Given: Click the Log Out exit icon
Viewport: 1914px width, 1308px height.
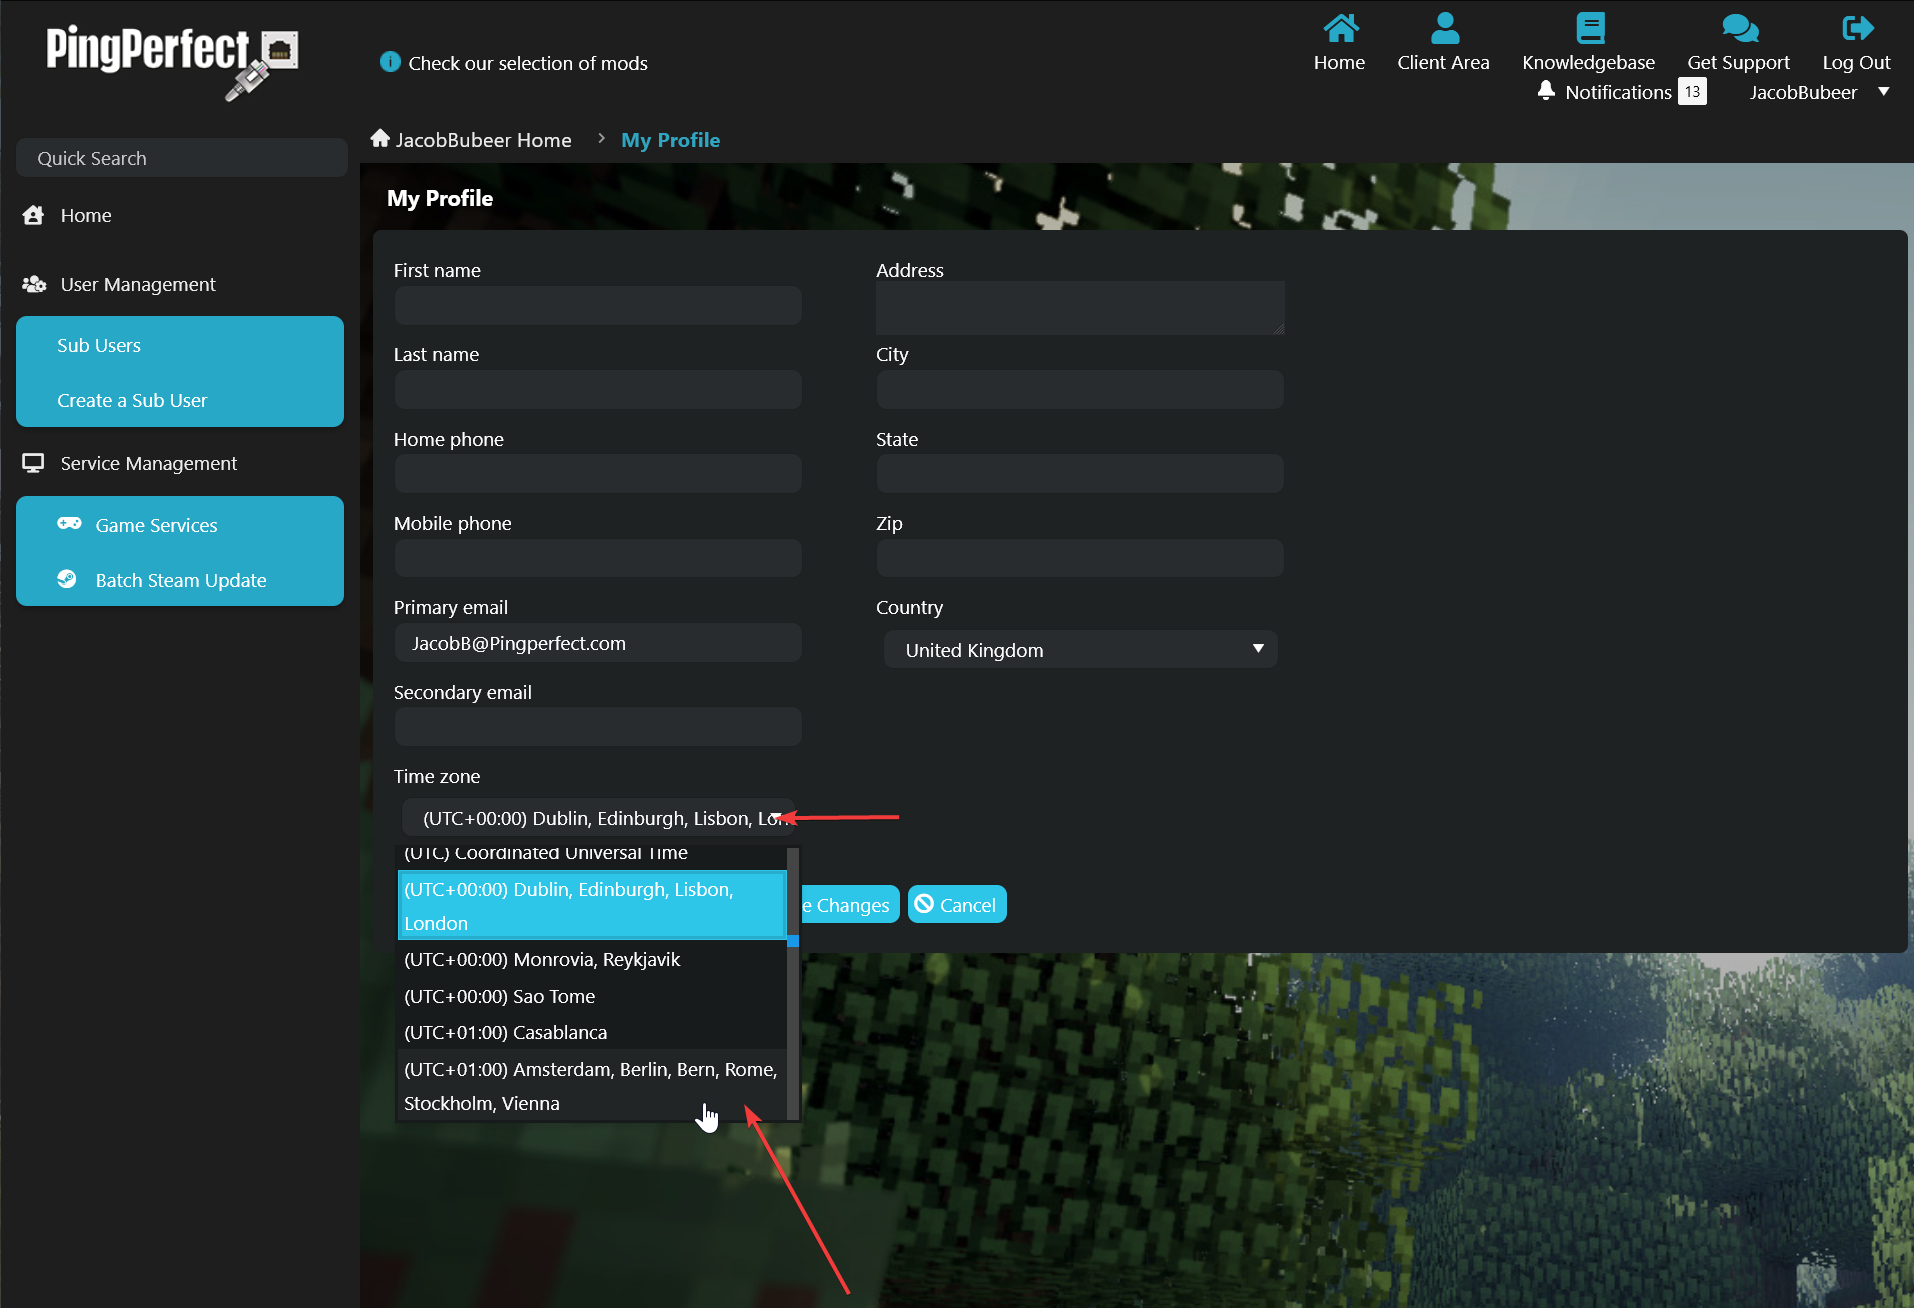Looking at the screenshot, I should pos(1857,29).
